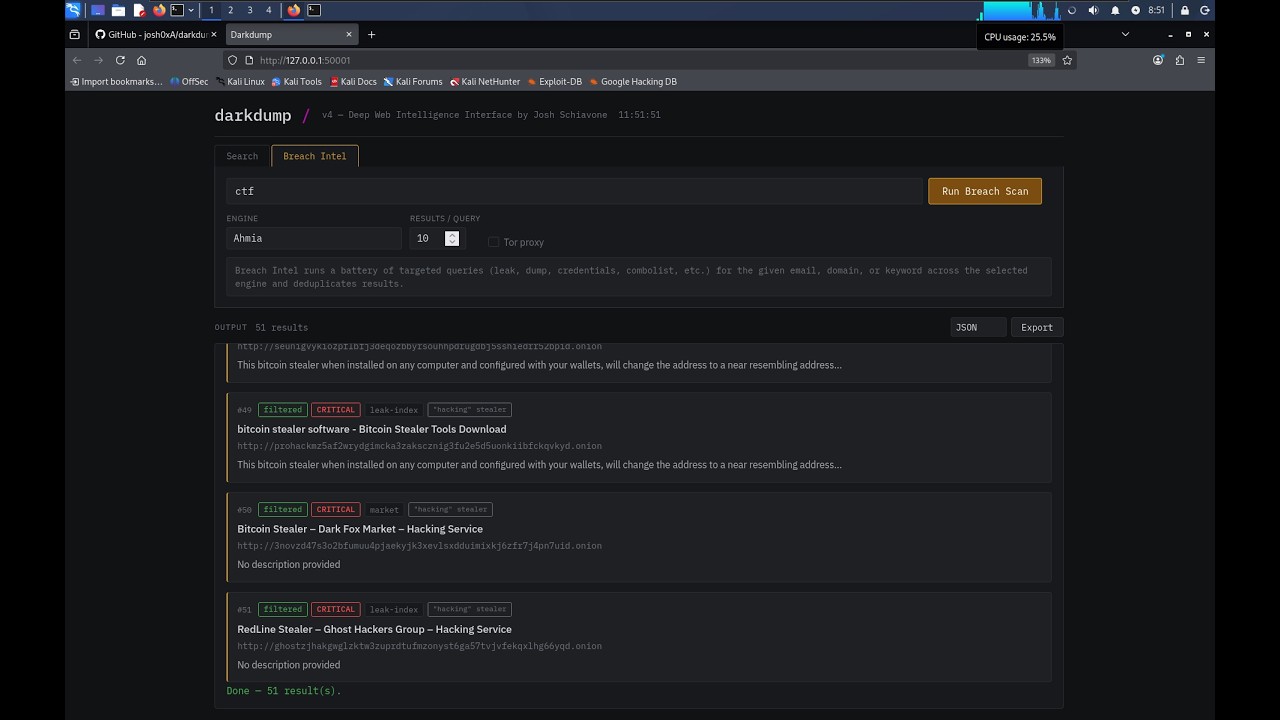Launch the file manager from the panel

(x=118, y=10)
